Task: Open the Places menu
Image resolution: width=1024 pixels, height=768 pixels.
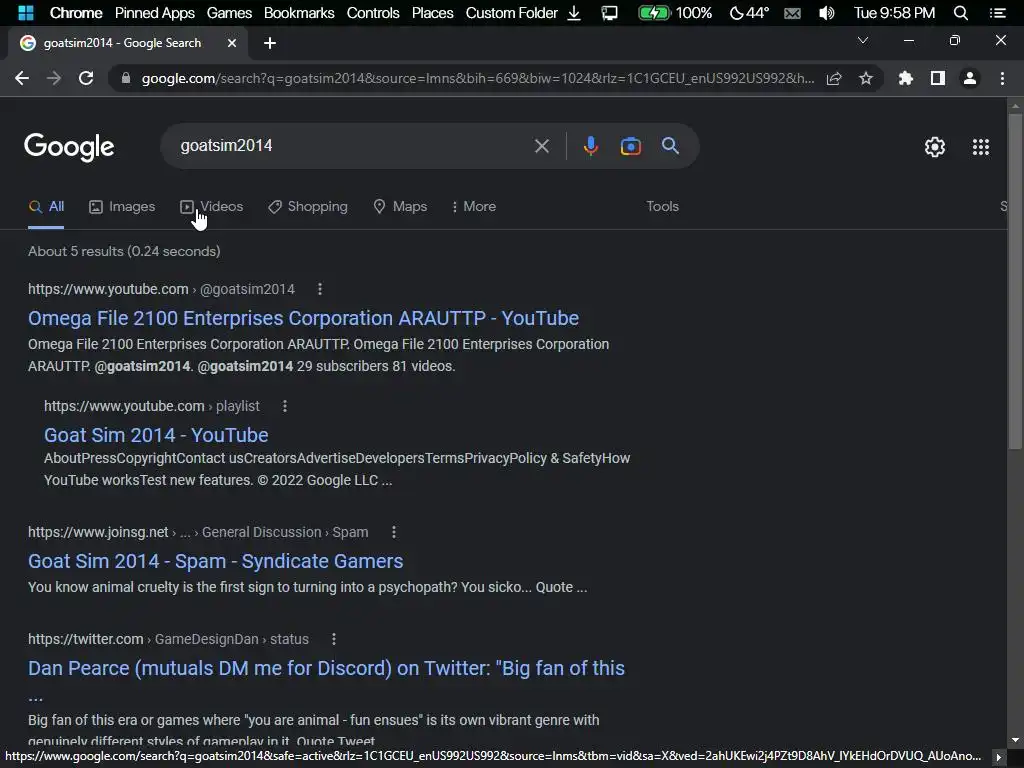Action: 432,12
